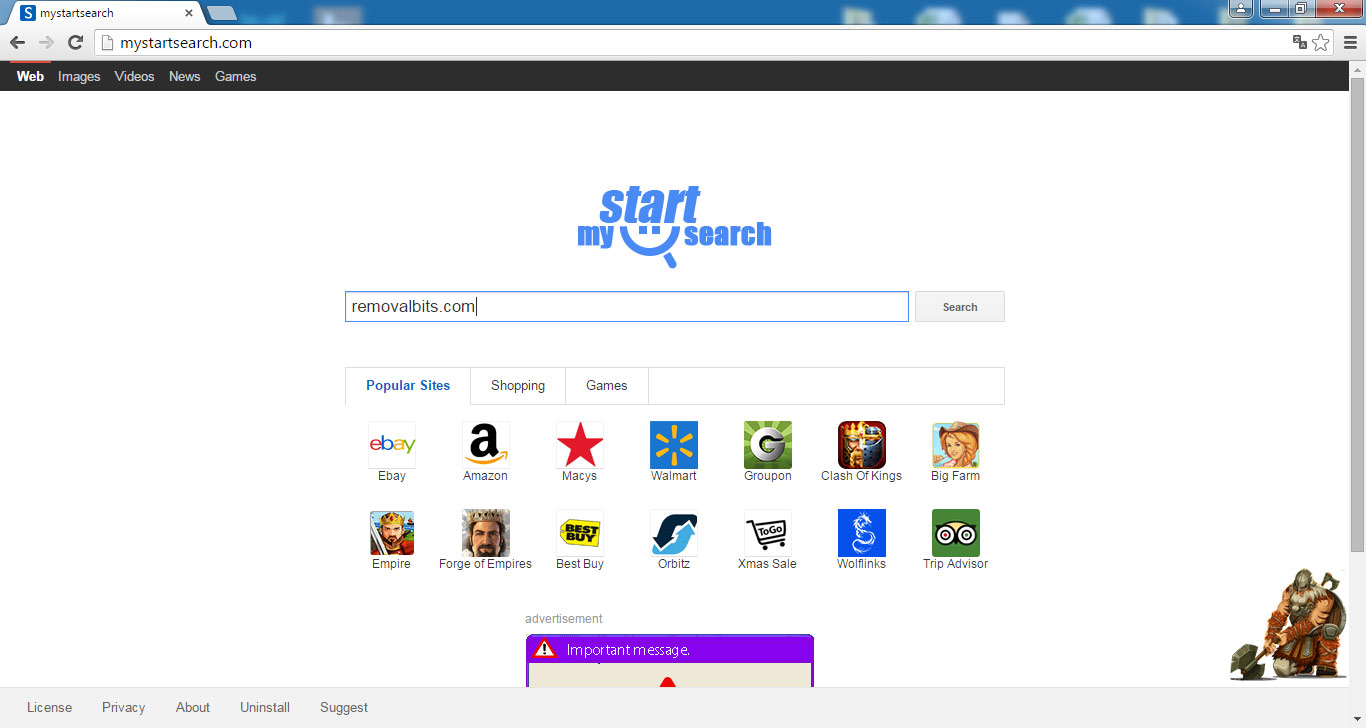The width and height of the screenshot is (1366, 728).
Task: Open the Groupon shortcut icon
Action: click(x=768, y=445)
